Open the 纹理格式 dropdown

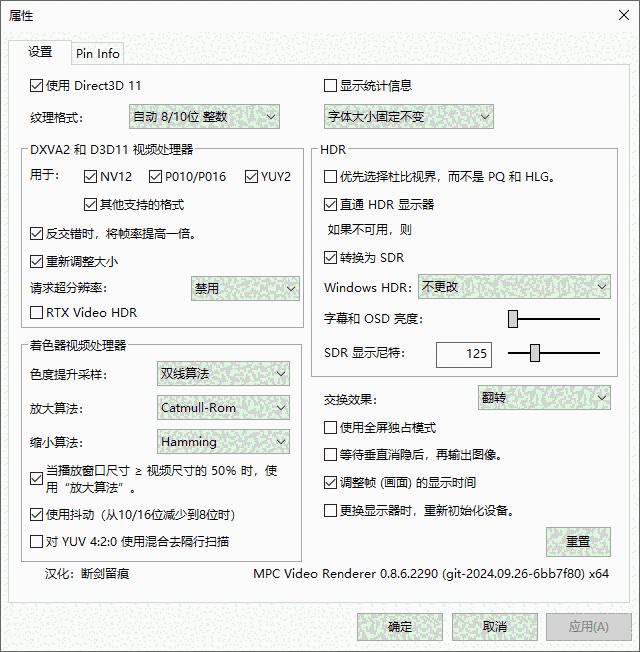(x=204, y=117)
